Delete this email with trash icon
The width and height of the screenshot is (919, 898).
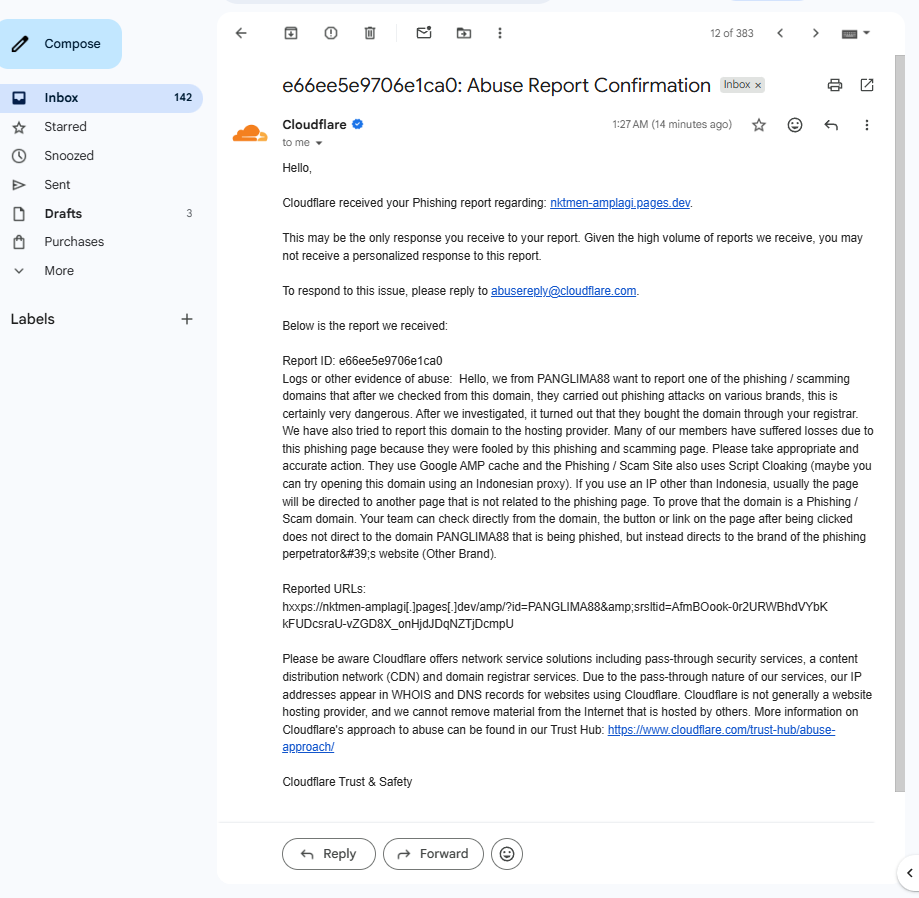point(370,33)
